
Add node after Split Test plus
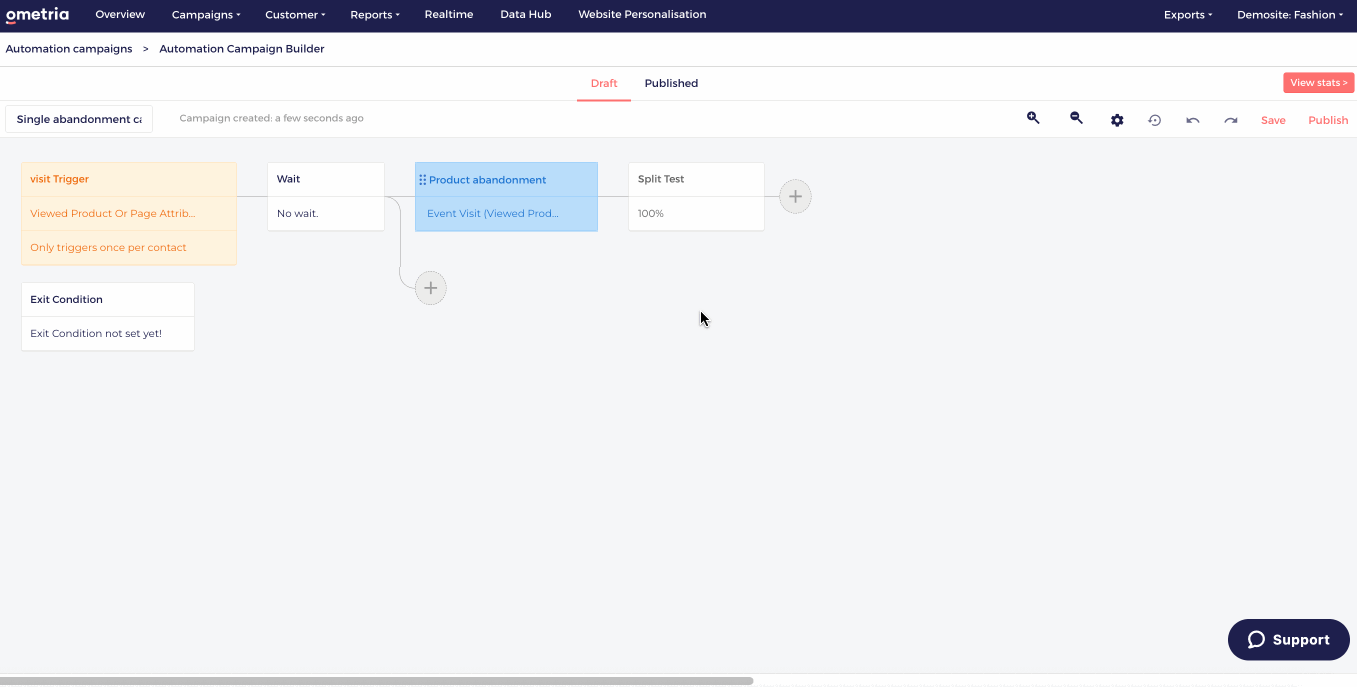[x=795, y=197]
